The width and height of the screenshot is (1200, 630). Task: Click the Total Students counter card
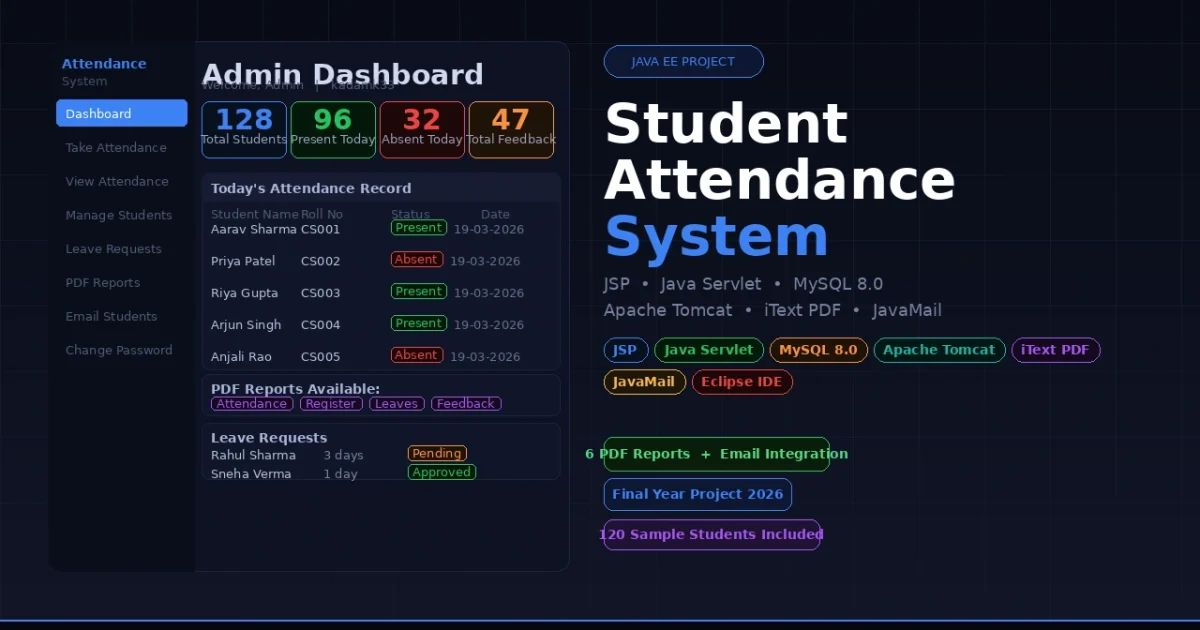point(243,129)
